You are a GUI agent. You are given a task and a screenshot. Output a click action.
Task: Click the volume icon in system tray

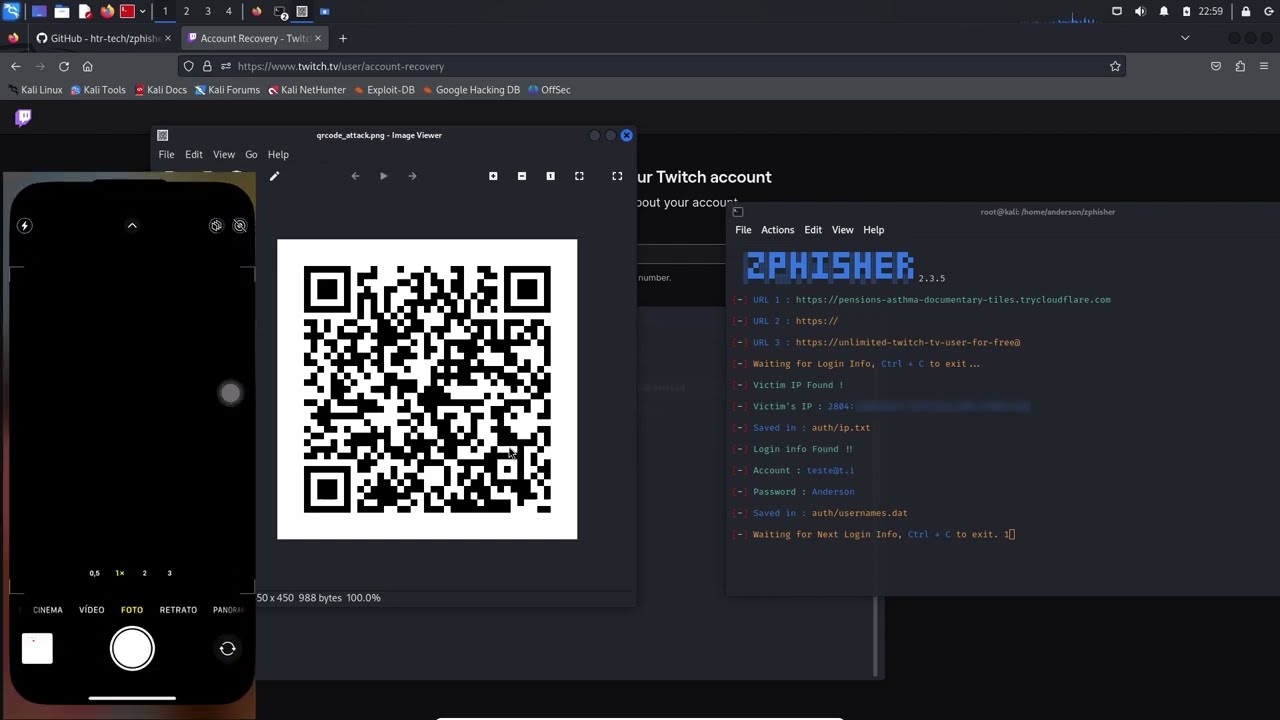(1140, 11)
